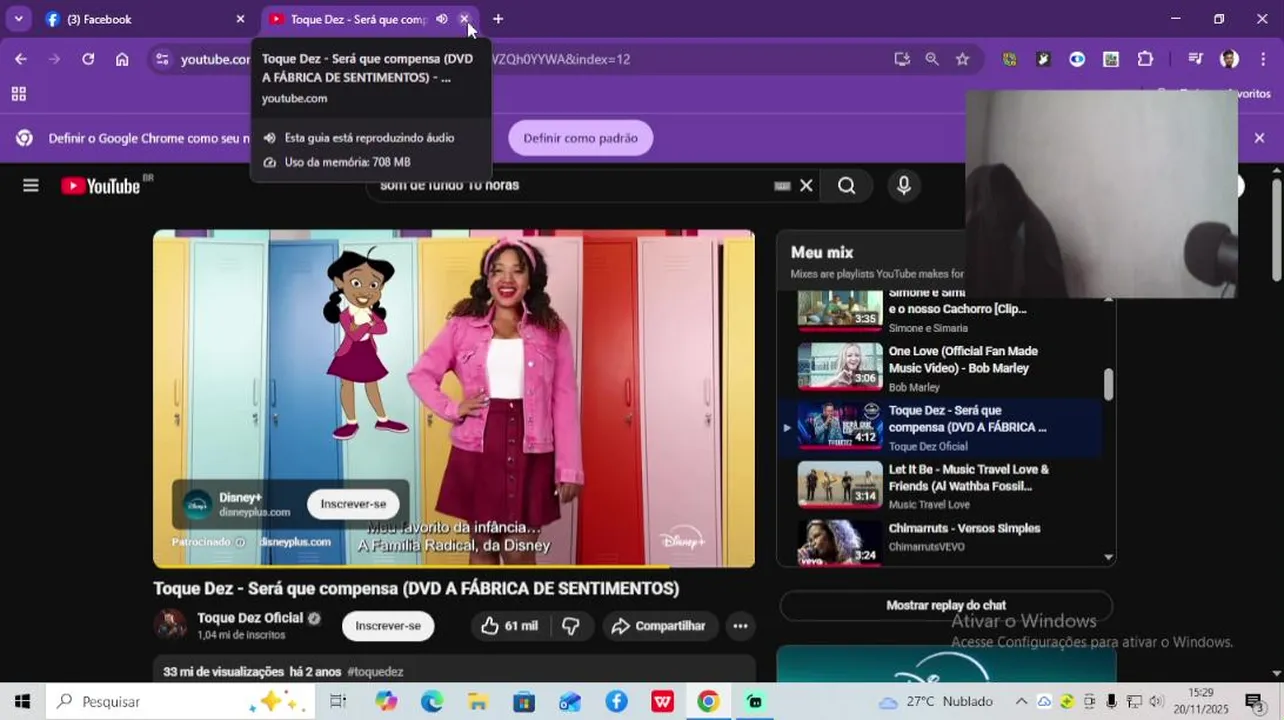Click Definir como padrão button
Screen dimensions: 1284x720
click(580, 138)
